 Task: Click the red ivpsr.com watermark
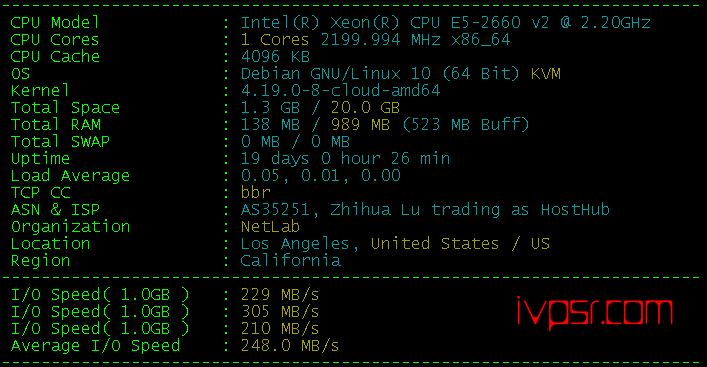tap(595, 312)
